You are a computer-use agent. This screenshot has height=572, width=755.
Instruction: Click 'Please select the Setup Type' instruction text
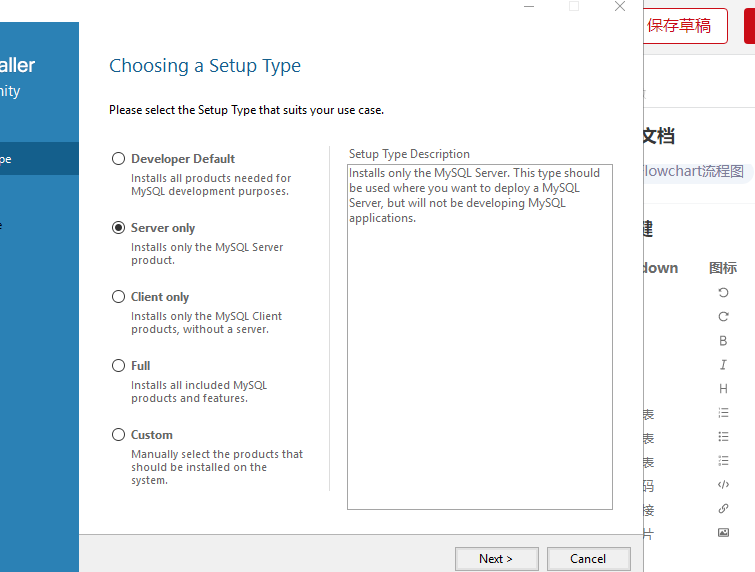(247, 110)
